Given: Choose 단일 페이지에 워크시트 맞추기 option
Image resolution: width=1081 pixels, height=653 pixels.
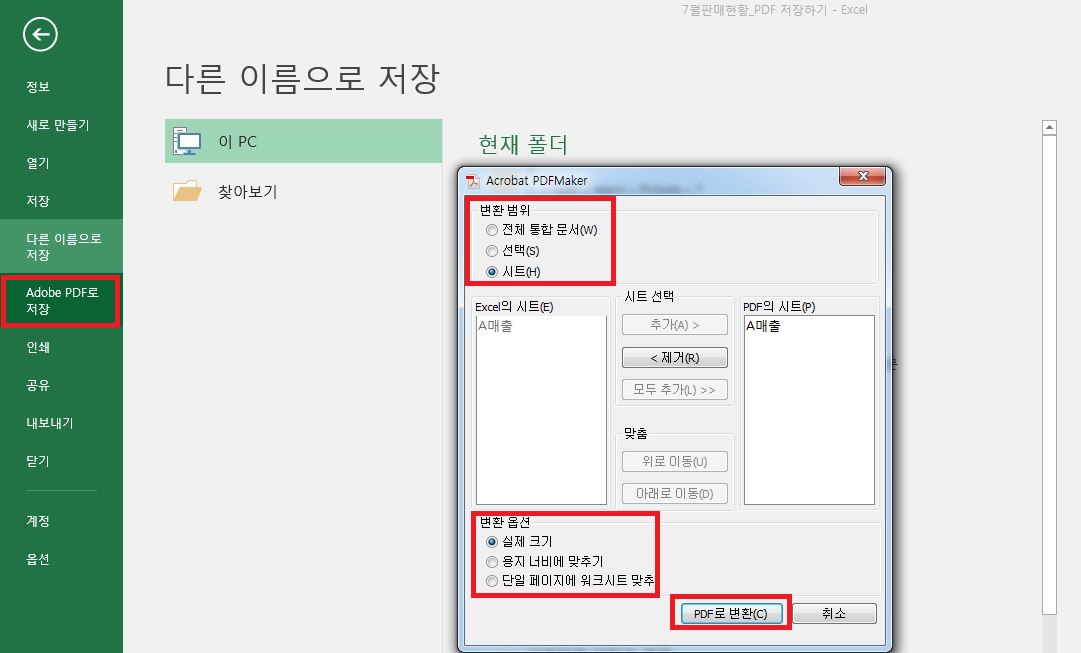Looking at the screenshot, I should click(x=492, y=581).
